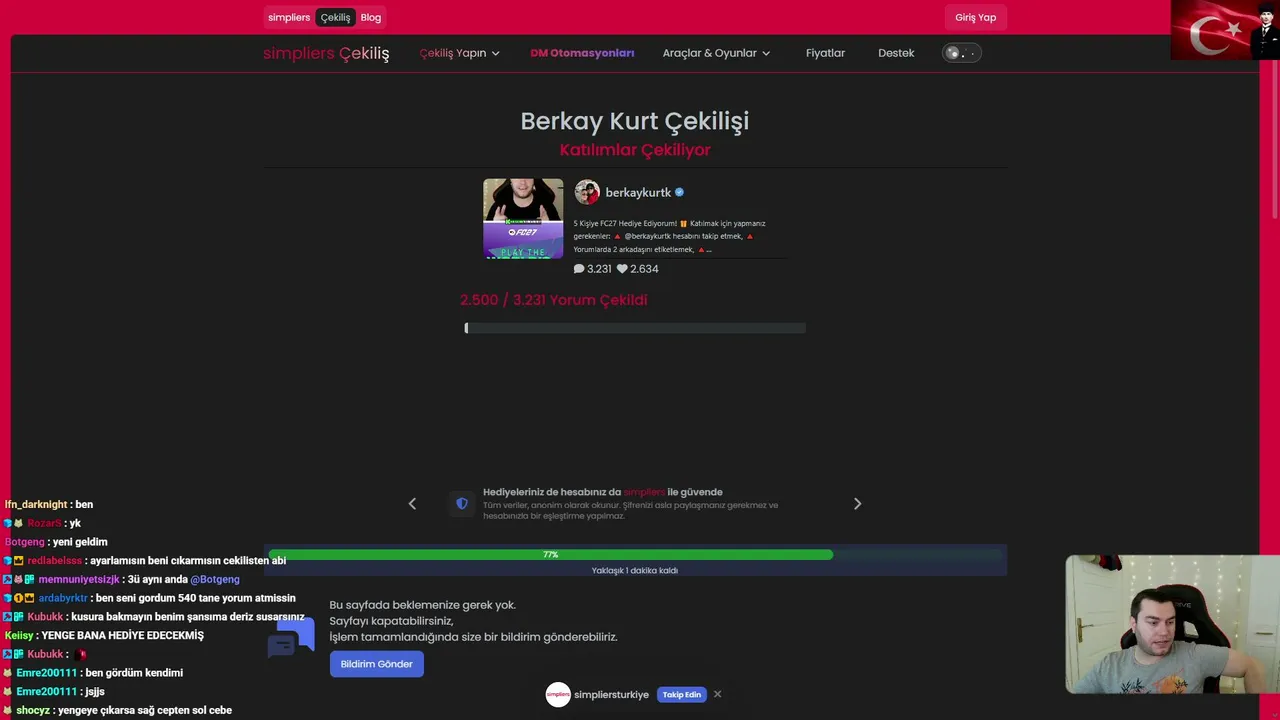Click the 3.231 comment count
Viewport: 1280px width, 720px height.
pos(599,269)
